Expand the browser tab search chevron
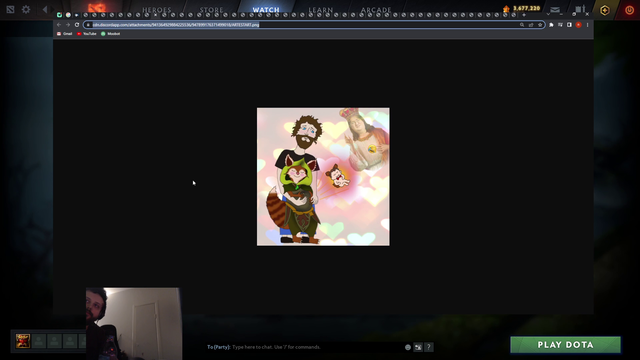 [x=548, y=15]
